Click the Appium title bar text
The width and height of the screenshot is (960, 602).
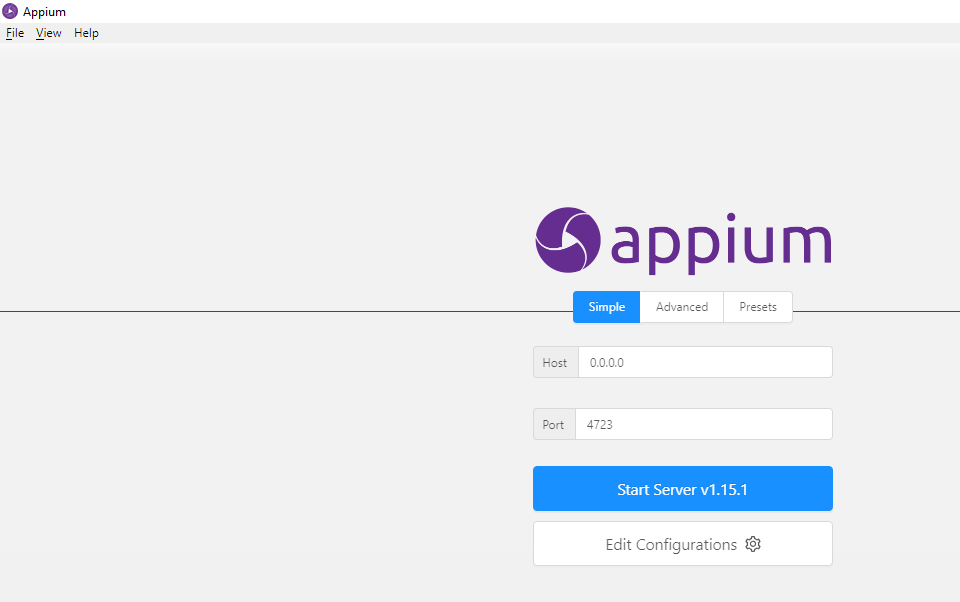pyautogui.click(x=44, y=12)
